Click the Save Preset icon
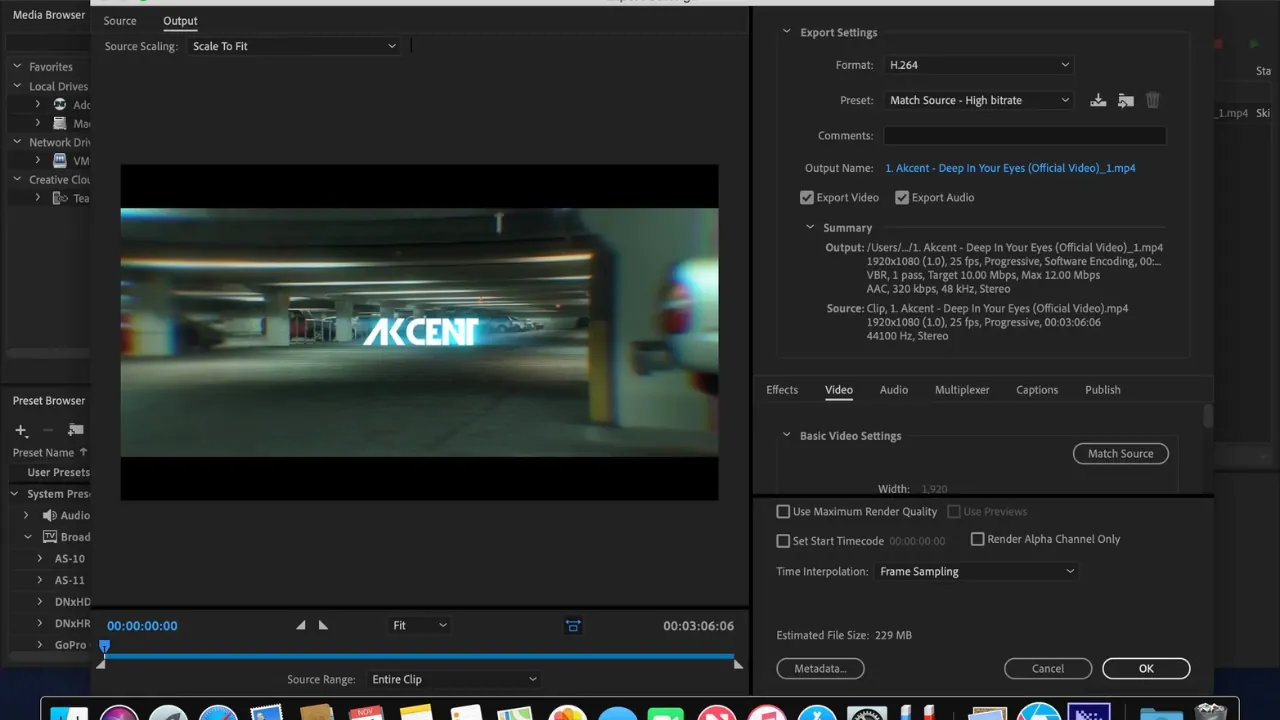 coord(1098,100)
